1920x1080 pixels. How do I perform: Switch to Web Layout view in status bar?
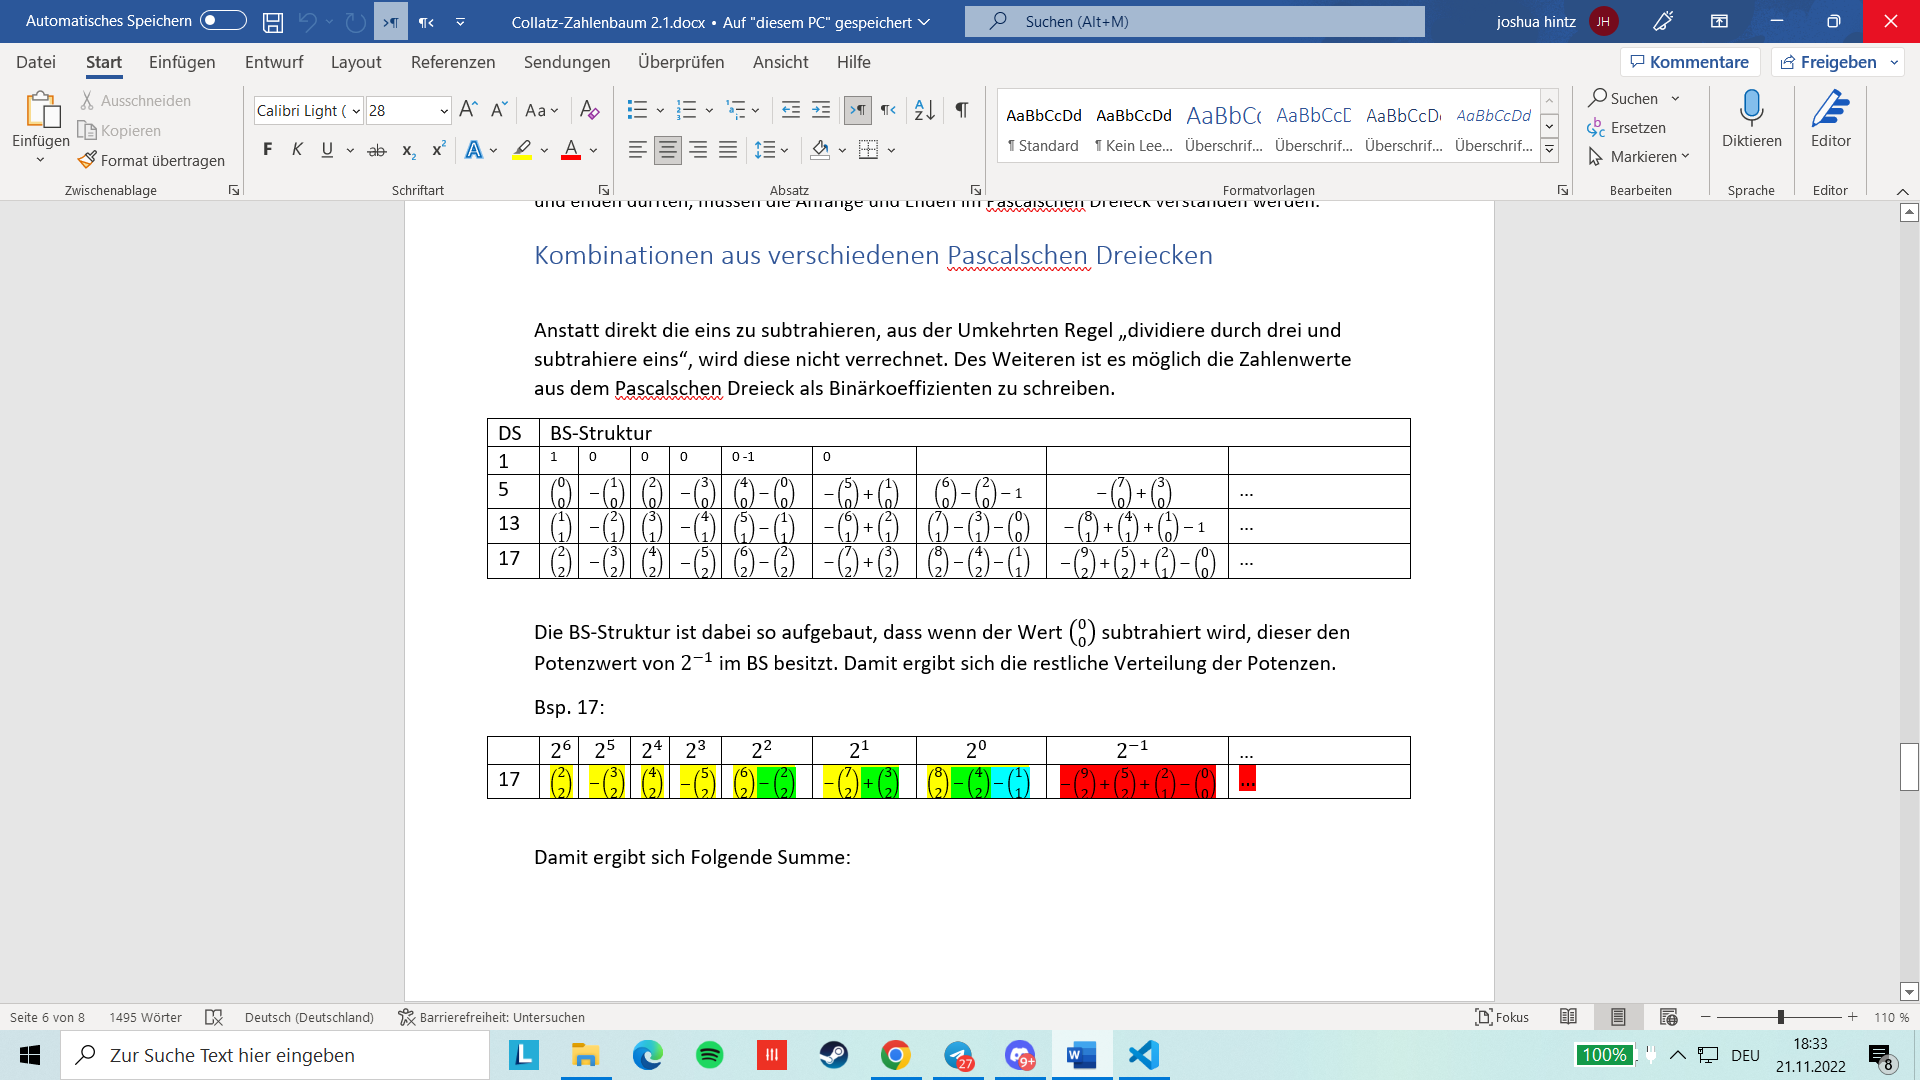pyautogui.click(x=1668, y=1017)
